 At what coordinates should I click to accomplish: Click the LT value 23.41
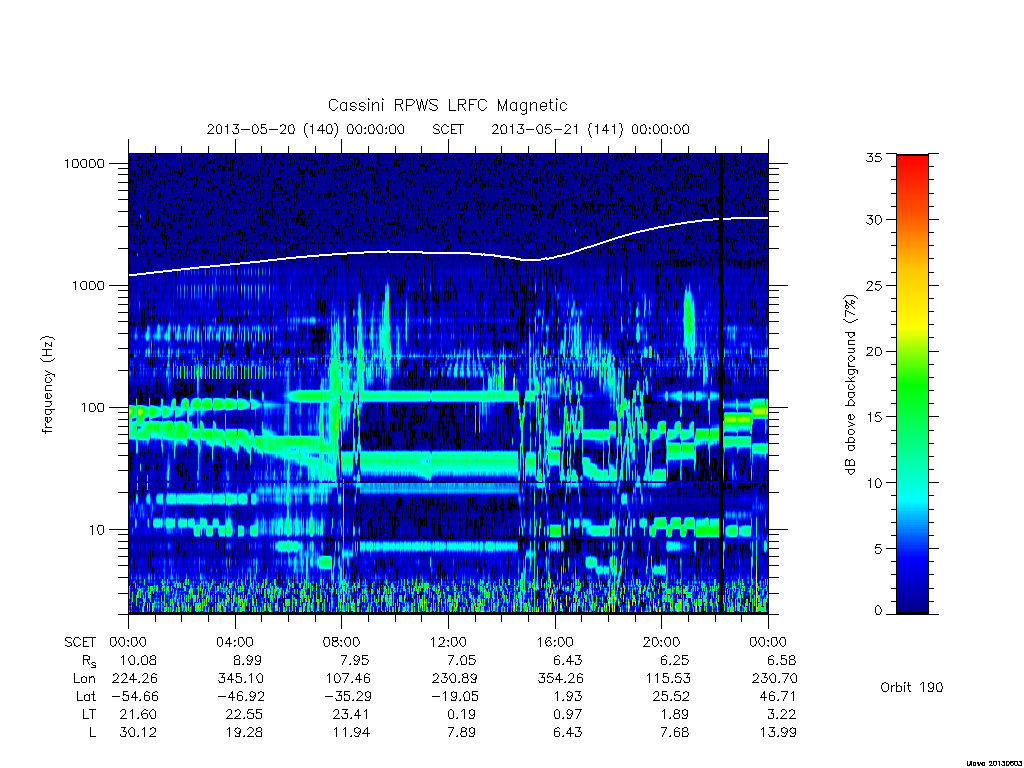(351, 714)
